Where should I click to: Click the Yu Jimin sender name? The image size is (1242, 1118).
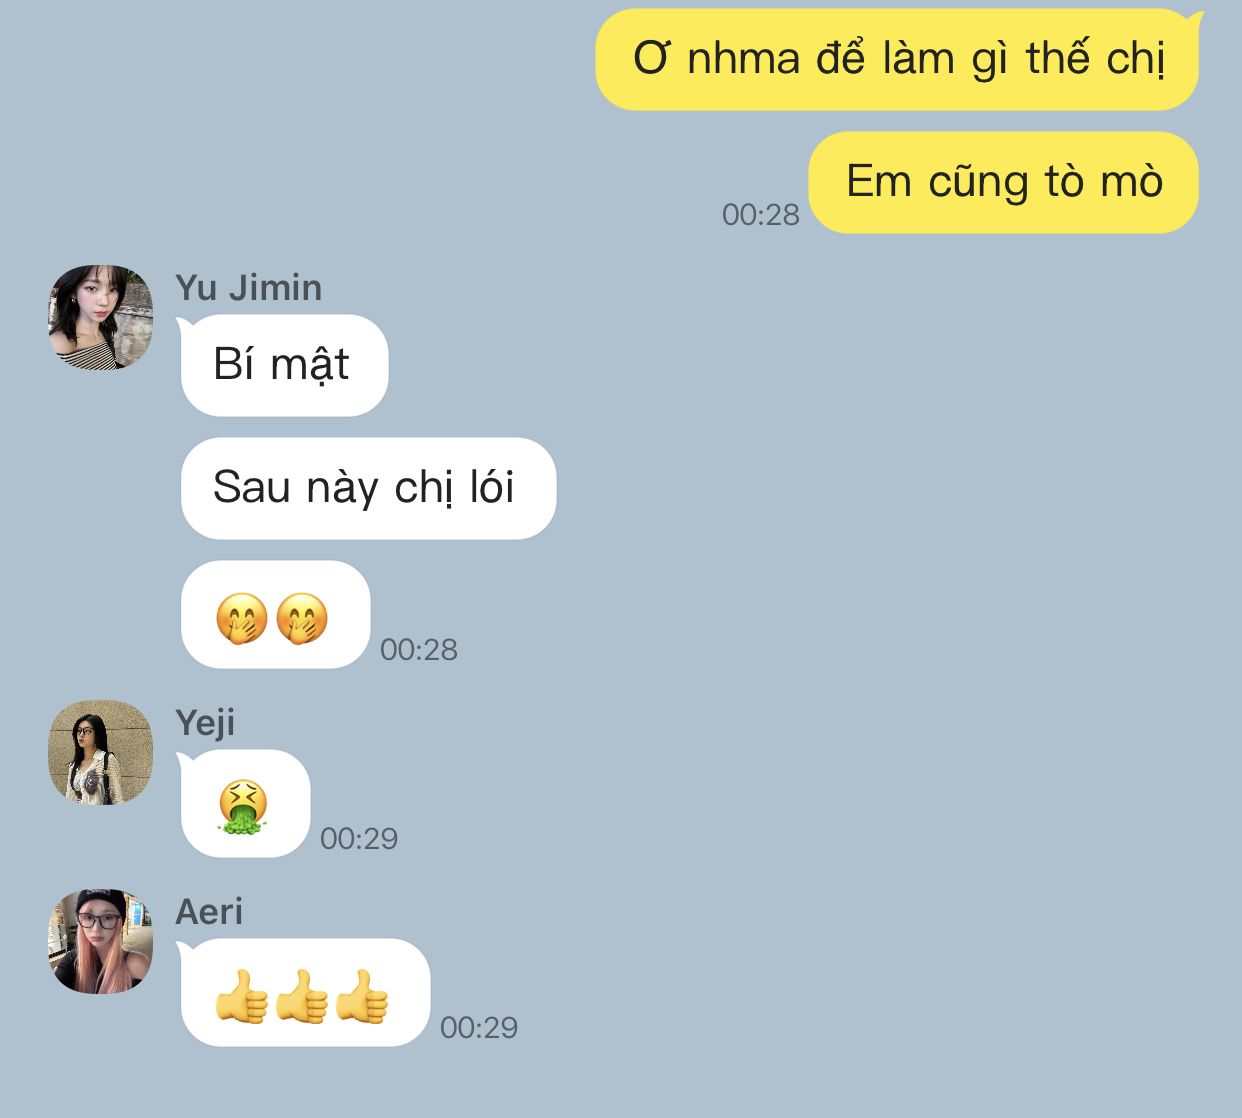249,288
